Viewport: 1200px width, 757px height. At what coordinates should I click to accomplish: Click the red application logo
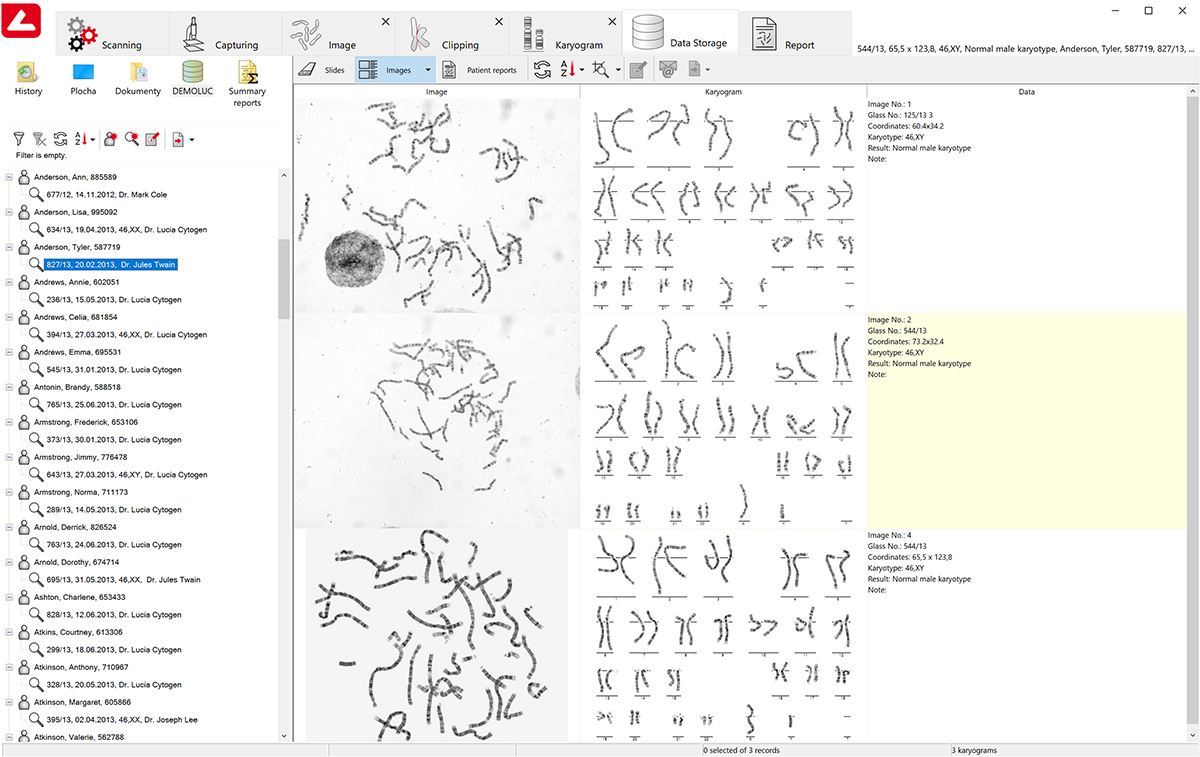21,20
